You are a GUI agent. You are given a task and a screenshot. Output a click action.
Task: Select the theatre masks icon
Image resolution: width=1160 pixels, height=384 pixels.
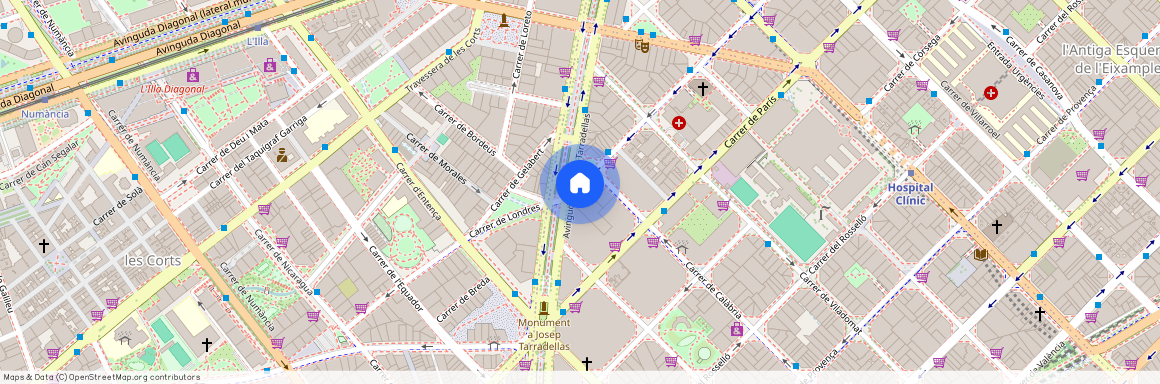tap(642, 45)
